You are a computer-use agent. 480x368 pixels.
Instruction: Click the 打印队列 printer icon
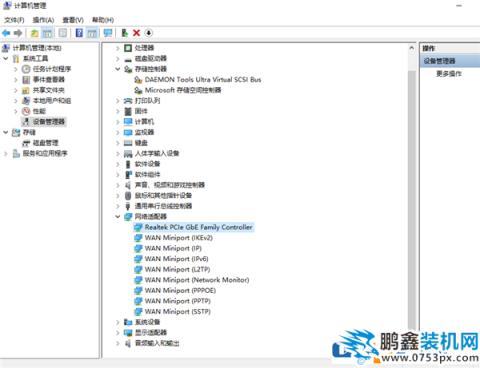point(128,101)
